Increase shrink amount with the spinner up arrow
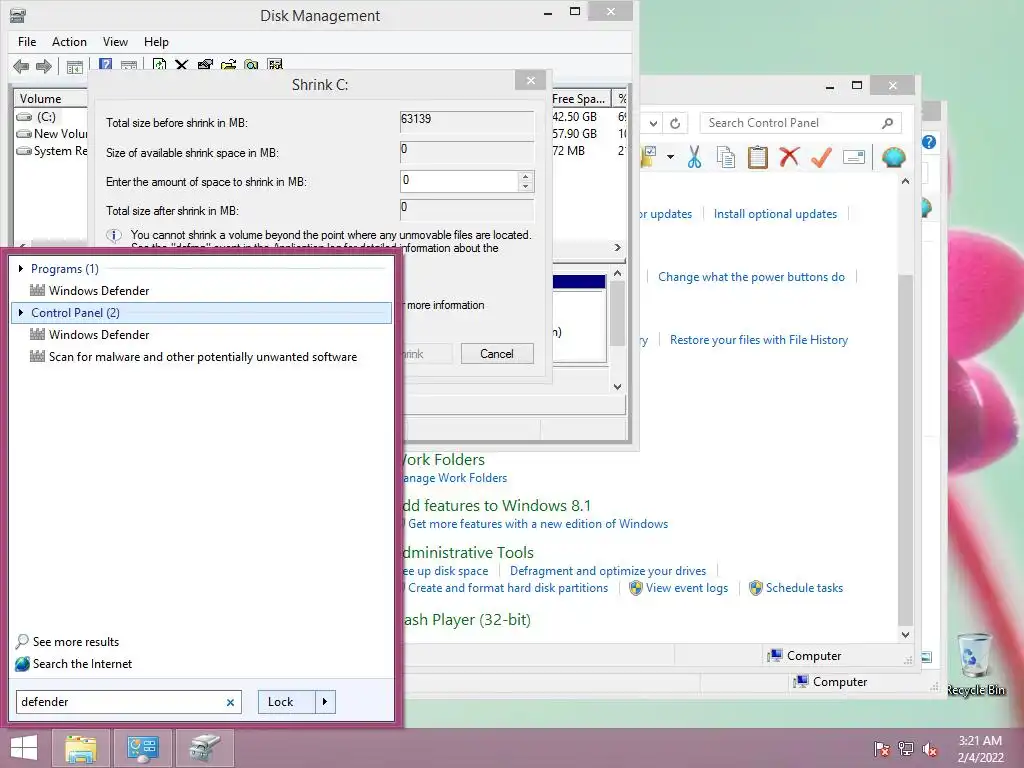The image size is (1024, 768). (526, 176)
